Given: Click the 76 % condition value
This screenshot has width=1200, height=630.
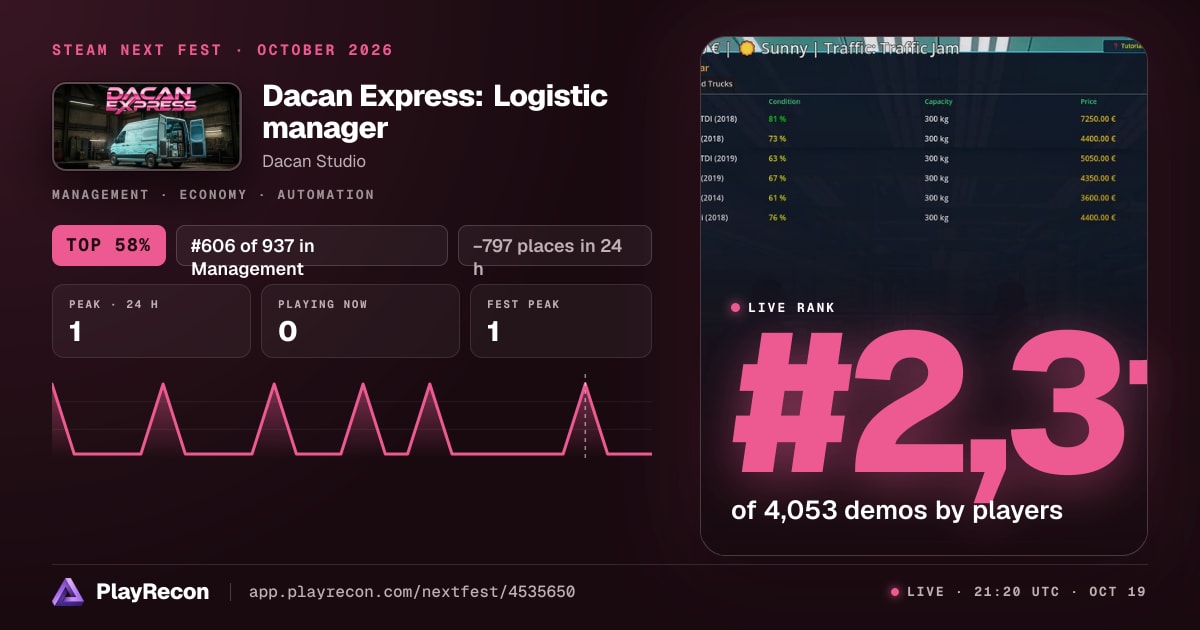Looking at the screenshot, I should (776, 217).
